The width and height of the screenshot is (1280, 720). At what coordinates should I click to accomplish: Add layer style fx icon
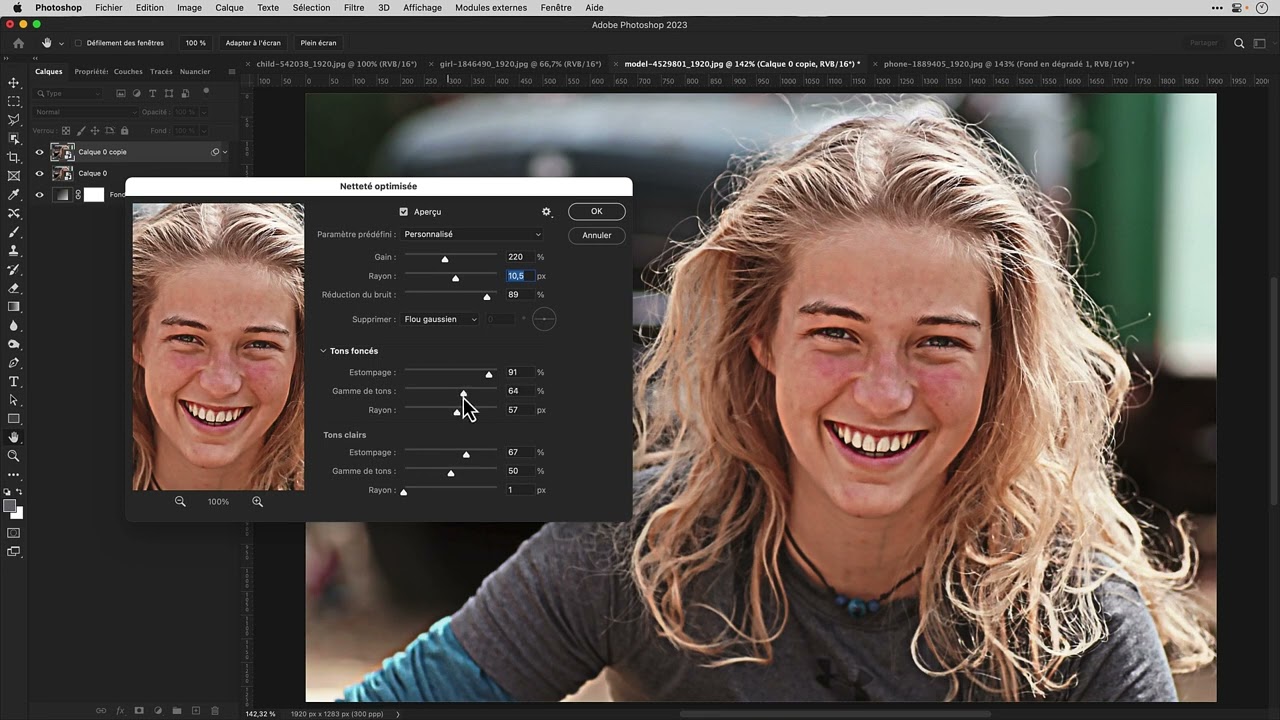click(x=120, y=711)
